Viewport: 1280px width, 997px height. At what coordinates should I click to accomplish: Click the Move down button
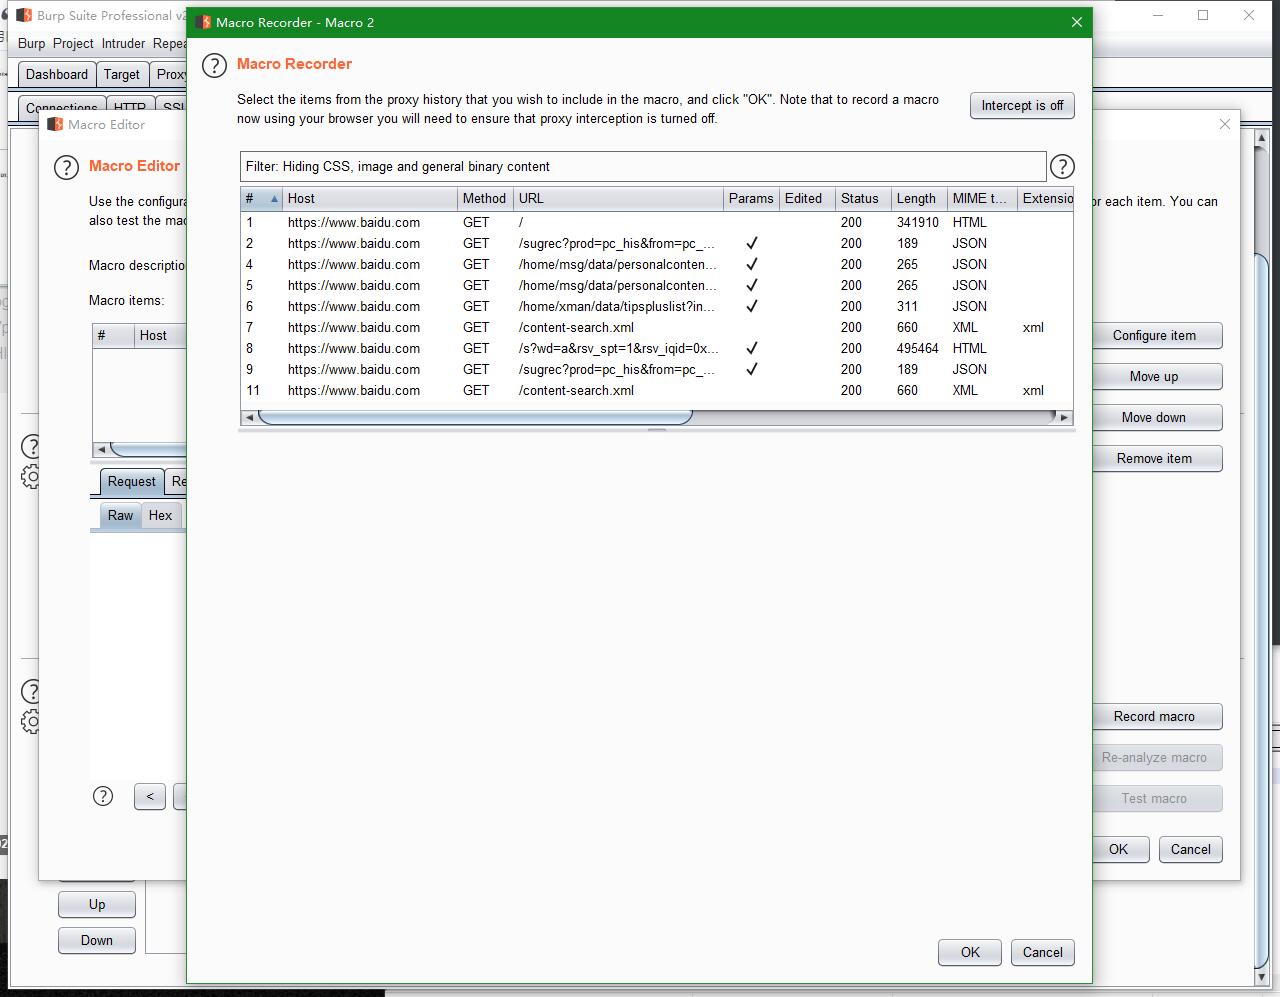(1155, 417)
